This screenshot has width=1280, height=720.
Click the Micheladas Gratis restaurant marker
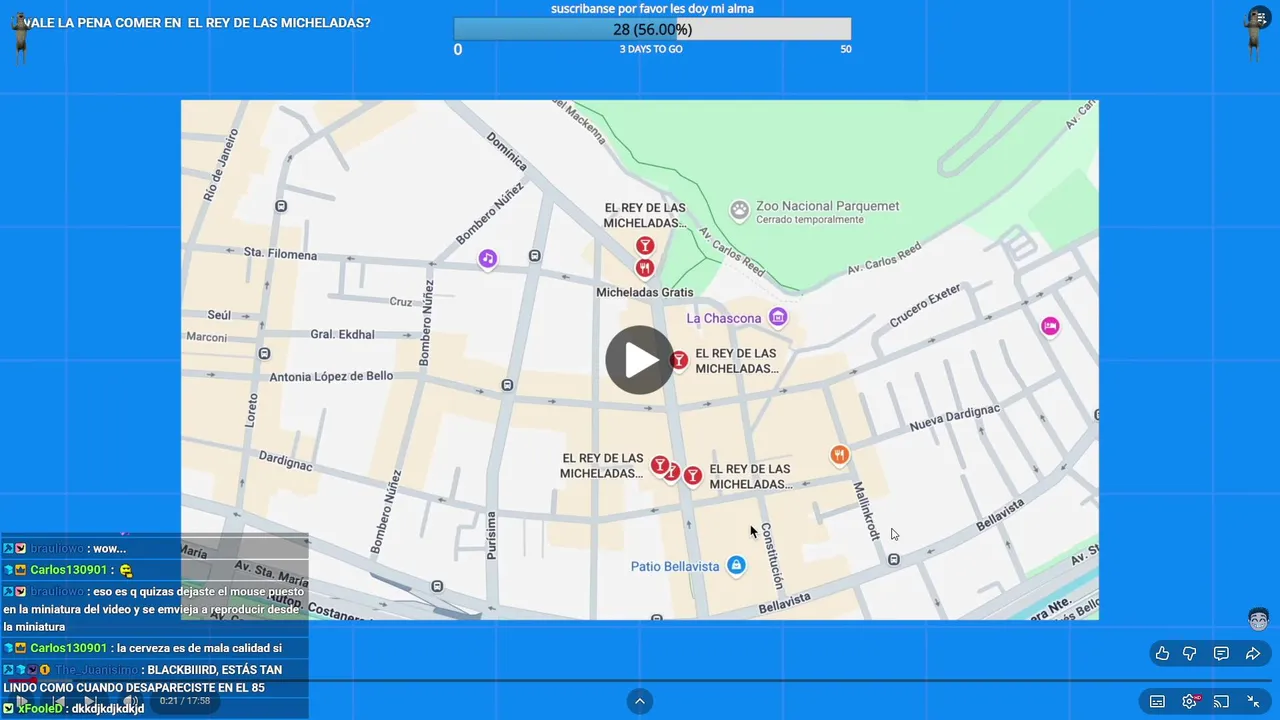point(645,268)
